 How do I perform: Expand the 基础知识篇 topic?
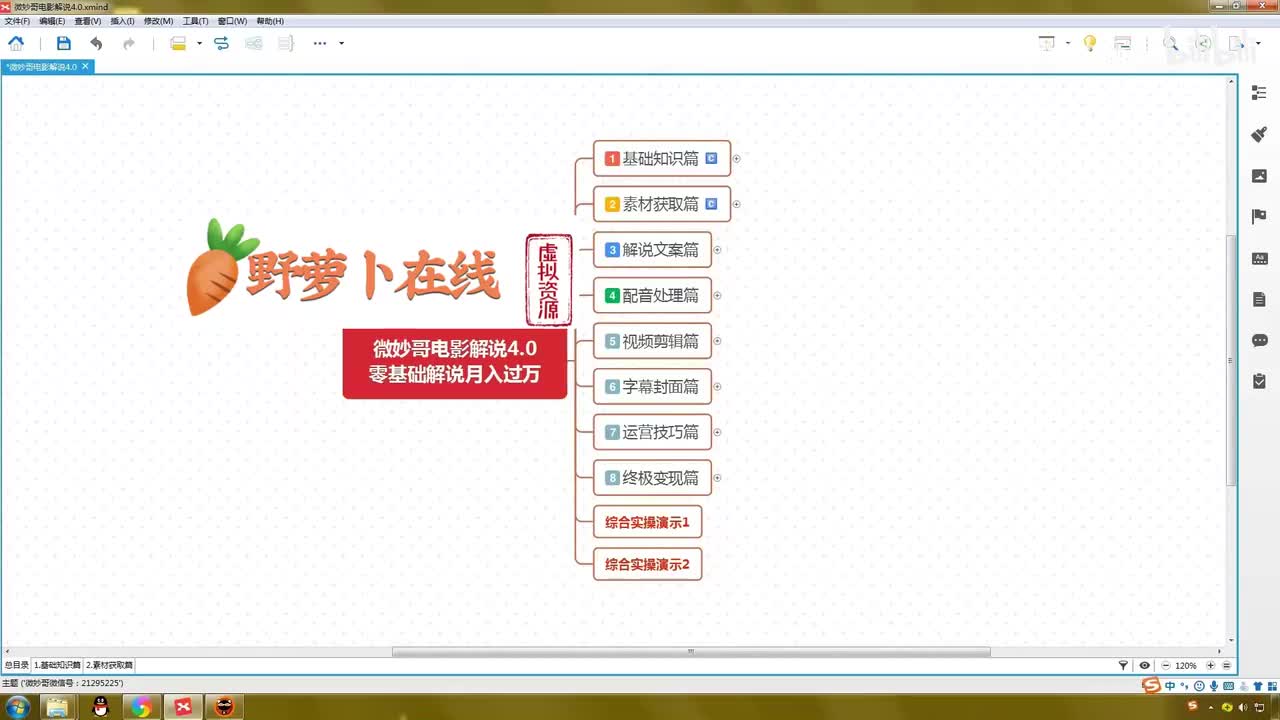tap(736, 158)
